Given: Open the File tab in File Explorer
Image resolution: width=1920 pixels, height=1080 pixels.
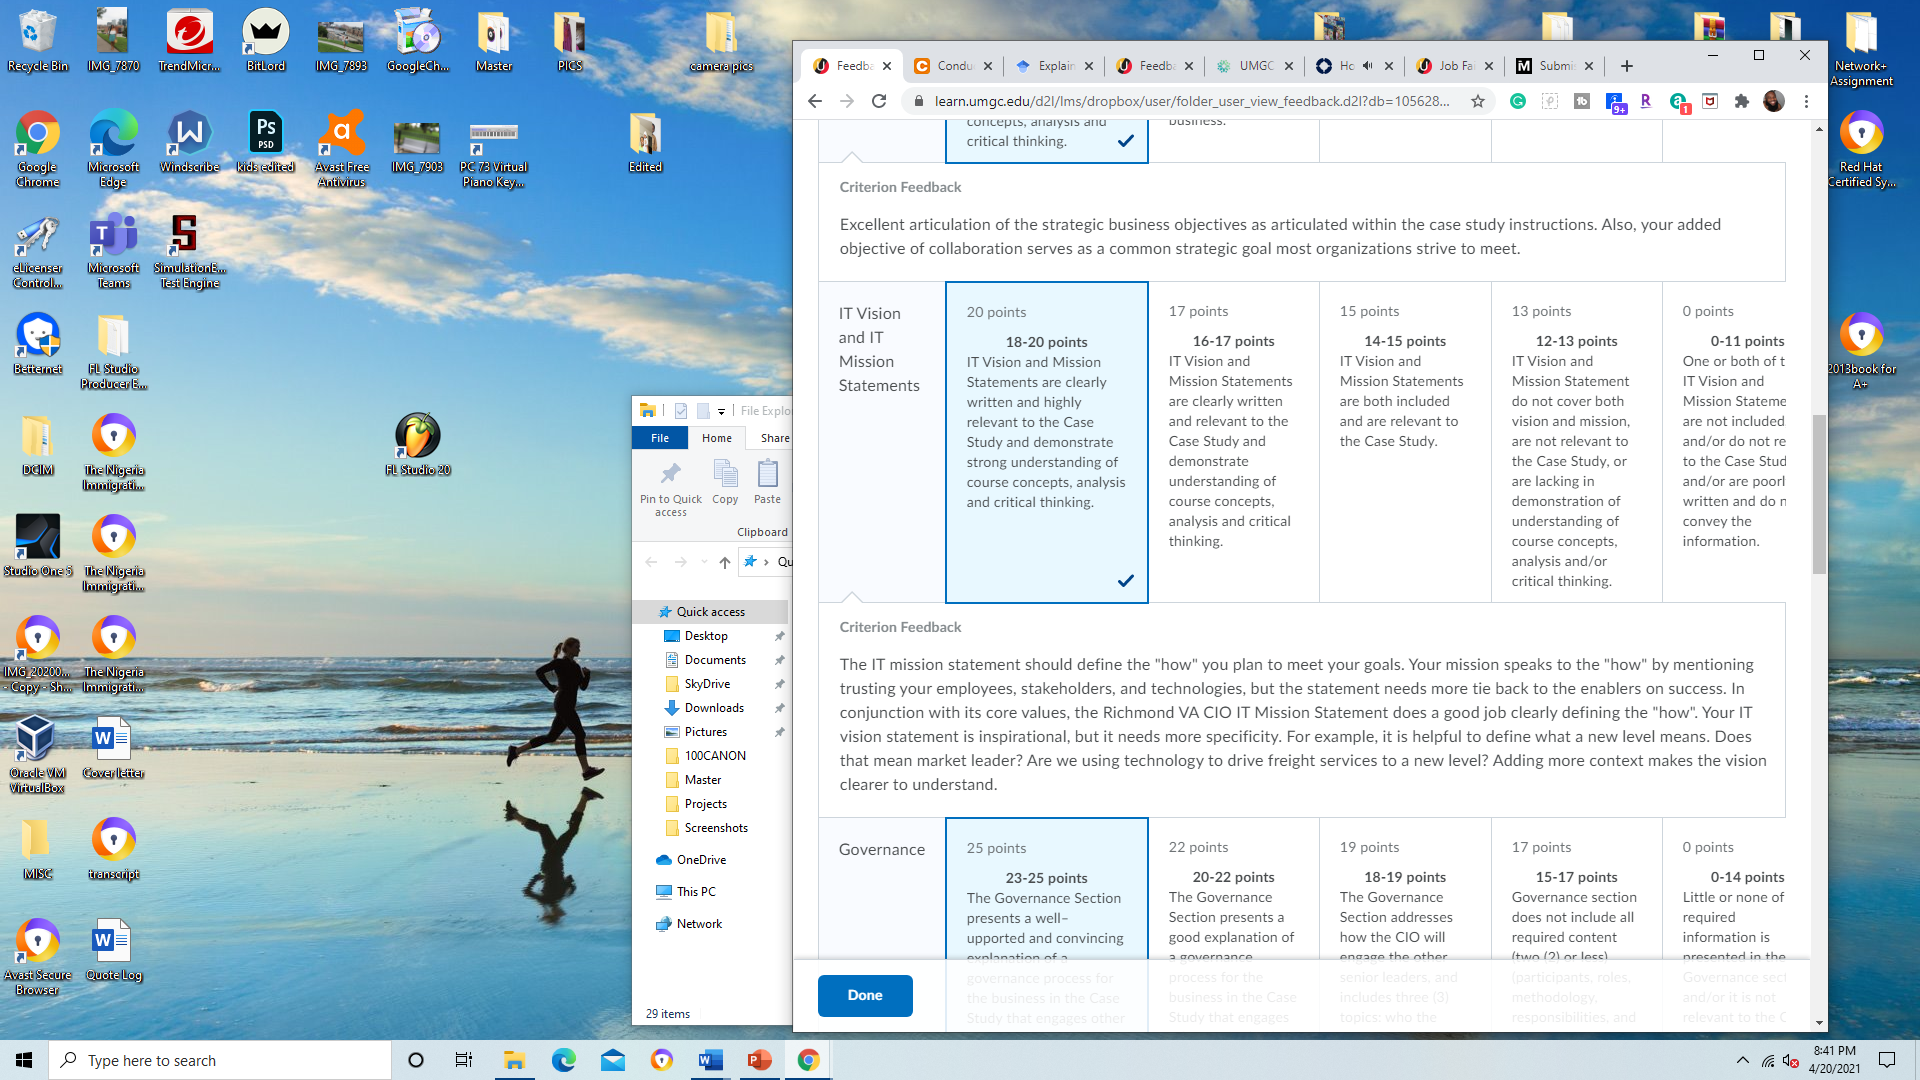Looking at the screenshot, I should [660, 438].
